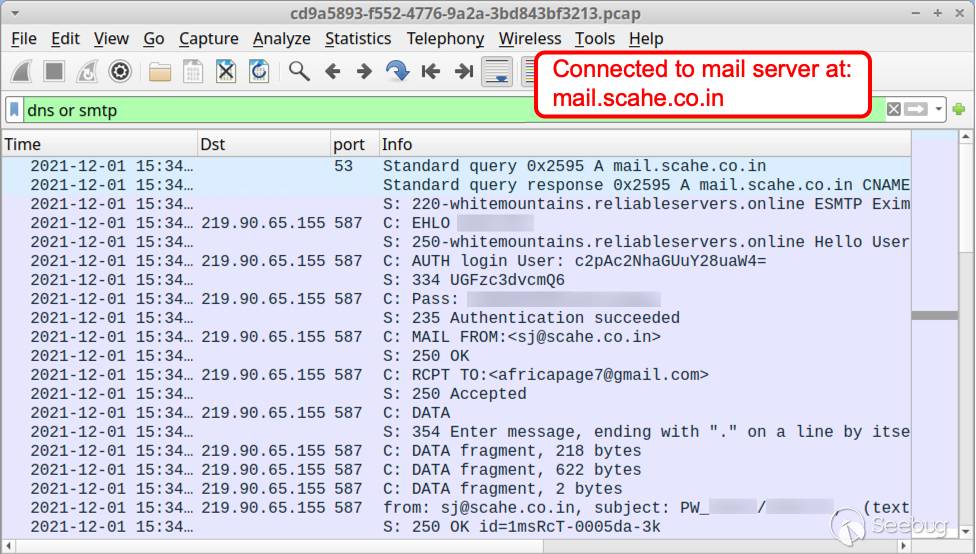Go to previous packet arrow

[x=333, y=72]
